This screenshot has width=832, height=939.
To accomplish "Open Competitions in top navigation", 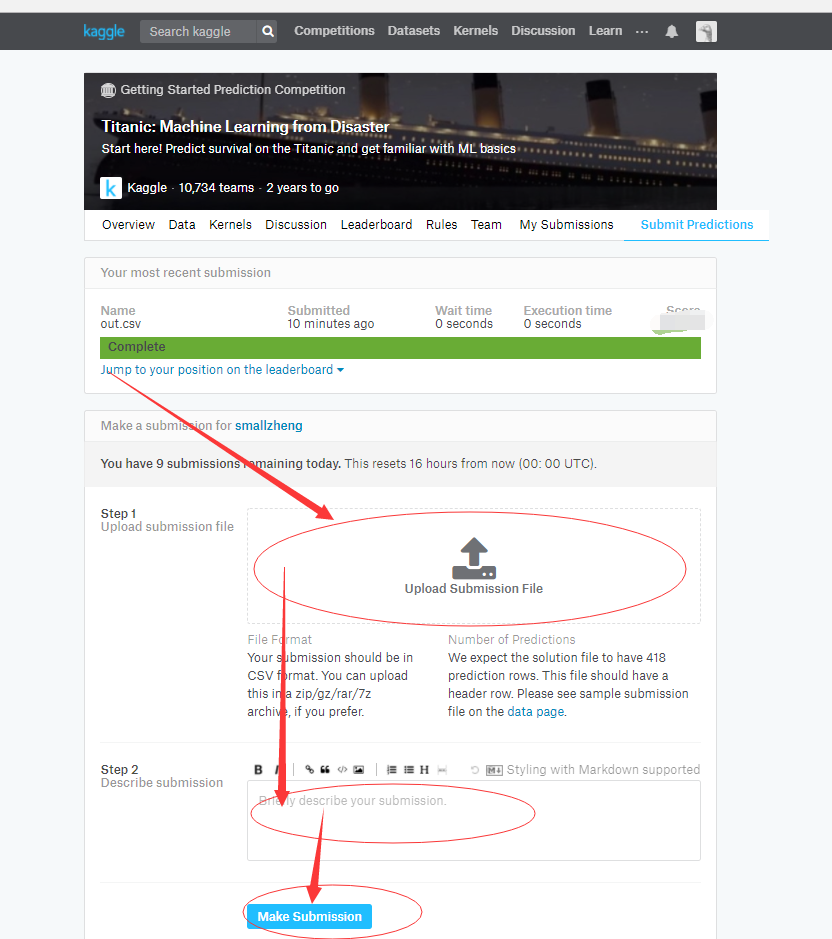I will [334, 31].
